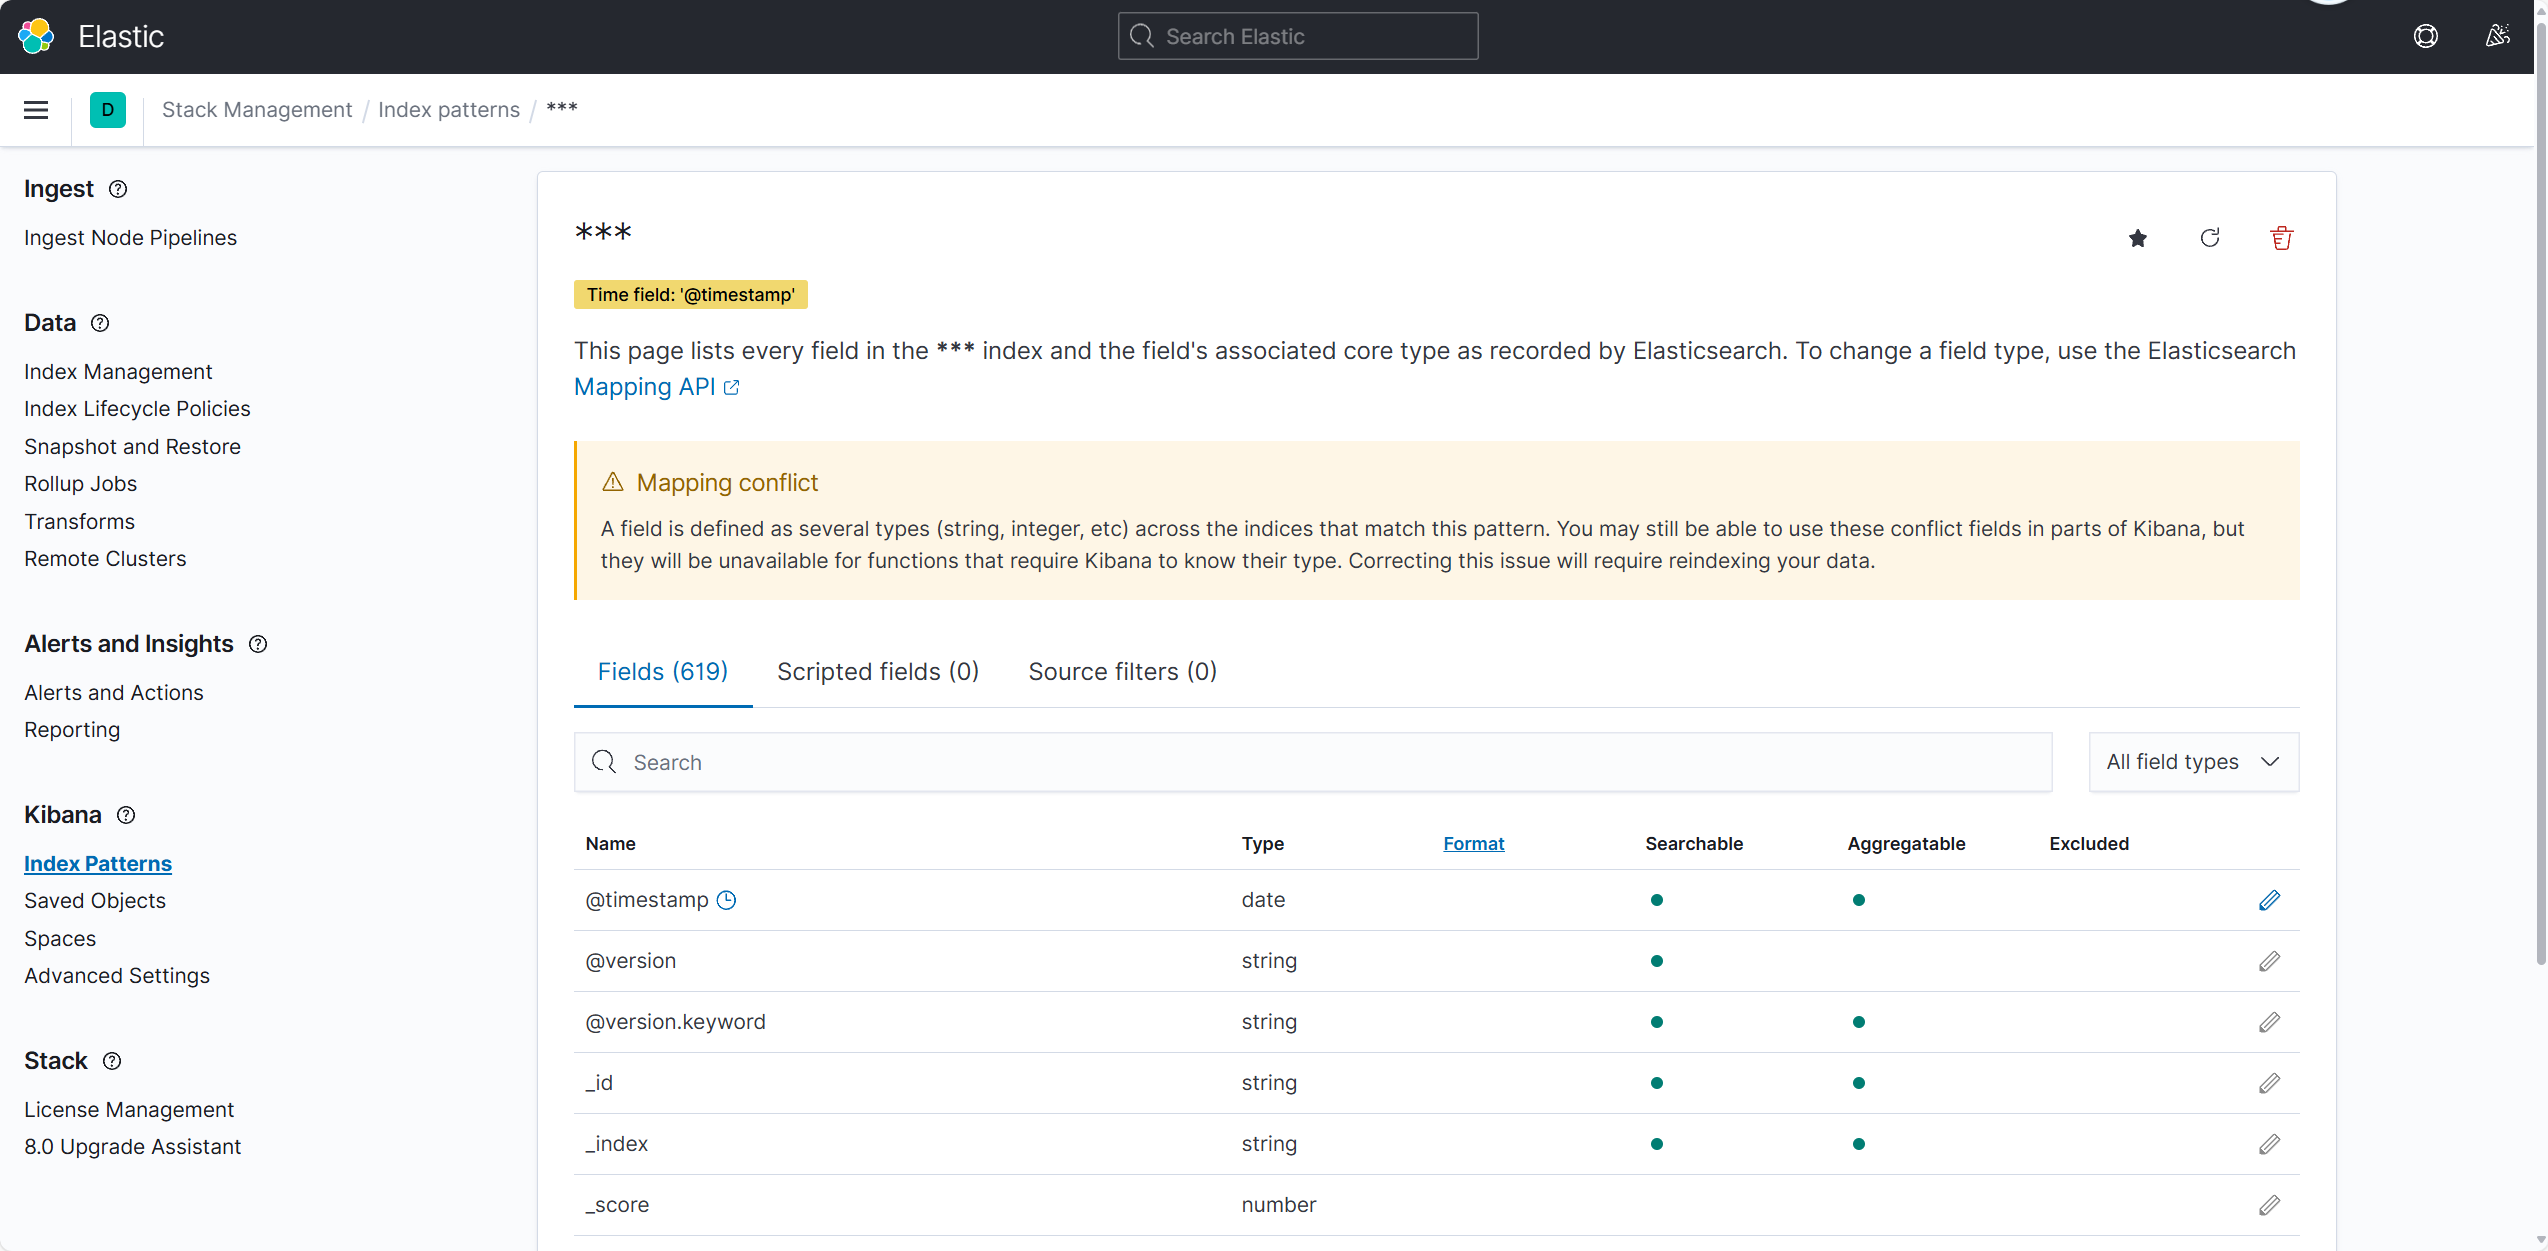
Task: Click into the Search Elastic bar
Action: click(x=1297, y=37)
